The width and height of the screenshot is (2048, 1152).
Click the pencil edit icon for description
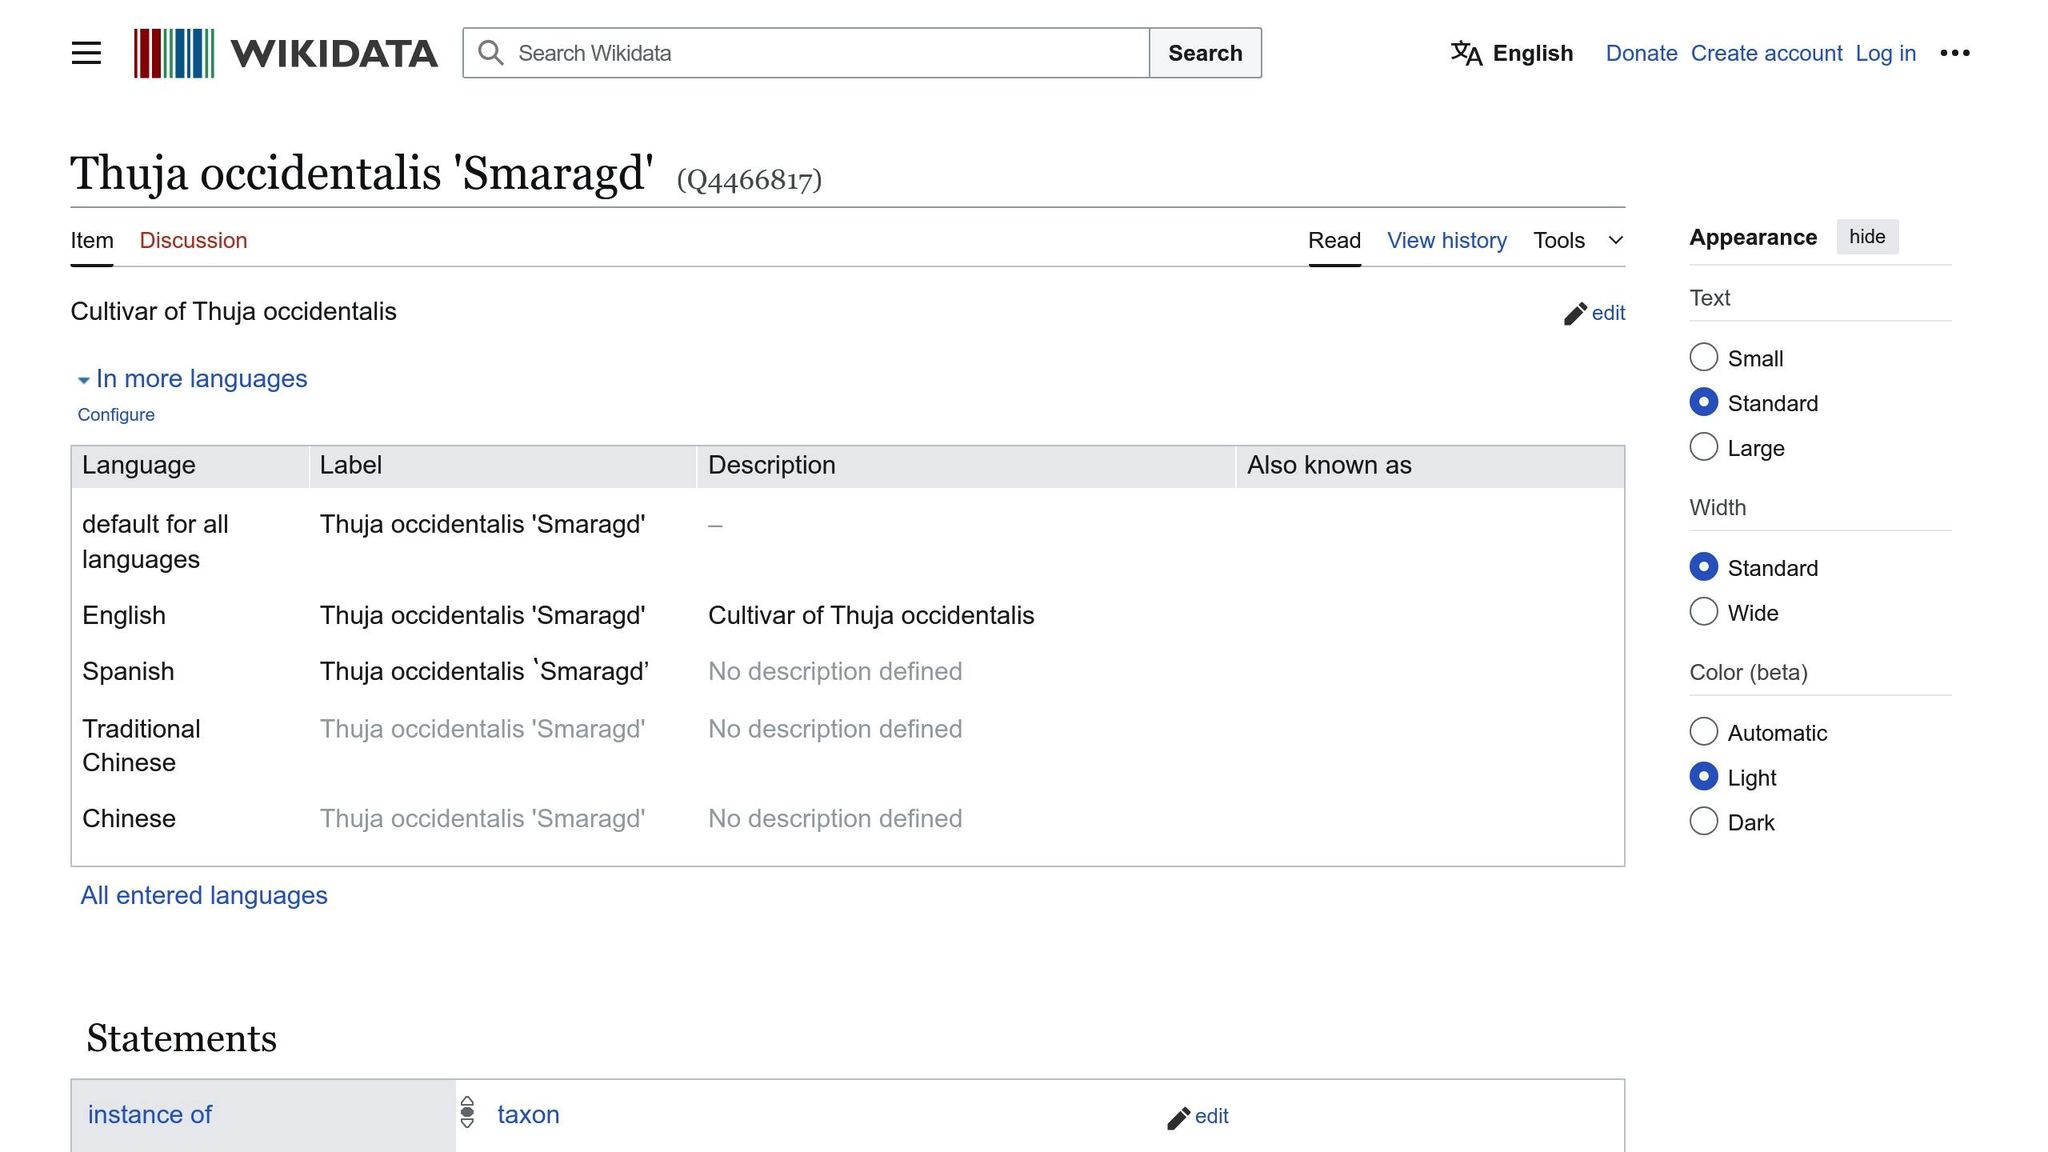pyautogui.click(x=1575, y=314)
